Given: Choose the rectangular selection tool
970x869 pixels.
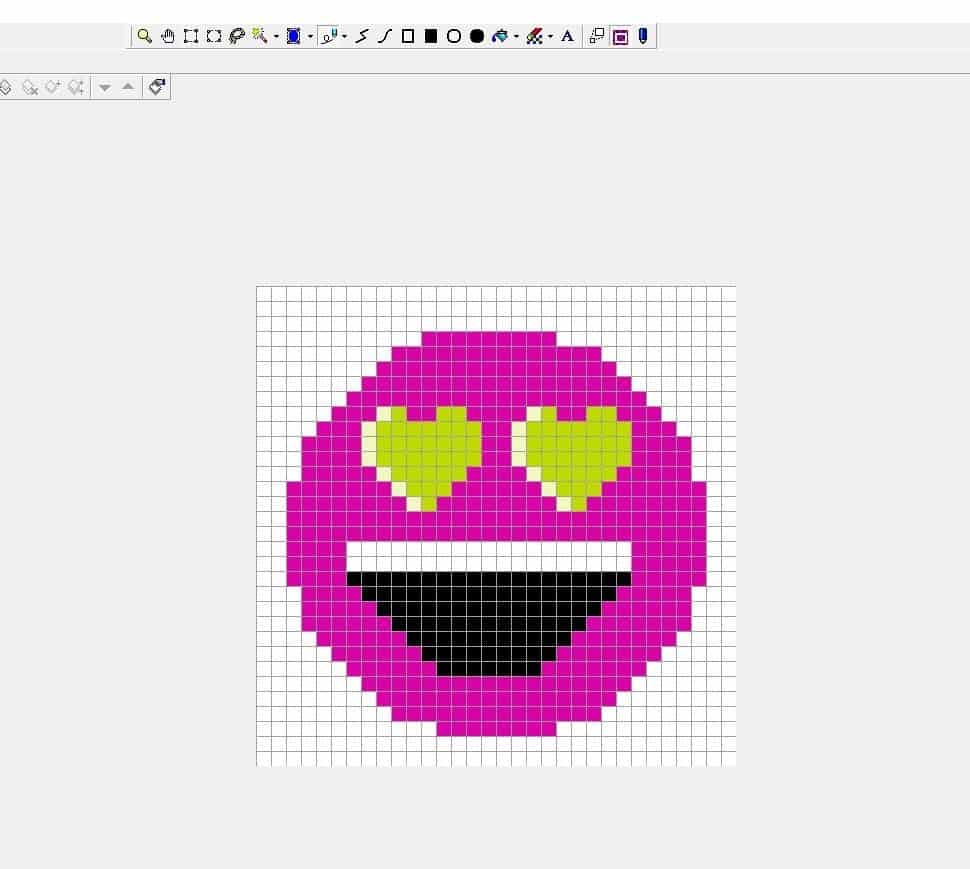Looking at the screenshot, I should point(191,36).
